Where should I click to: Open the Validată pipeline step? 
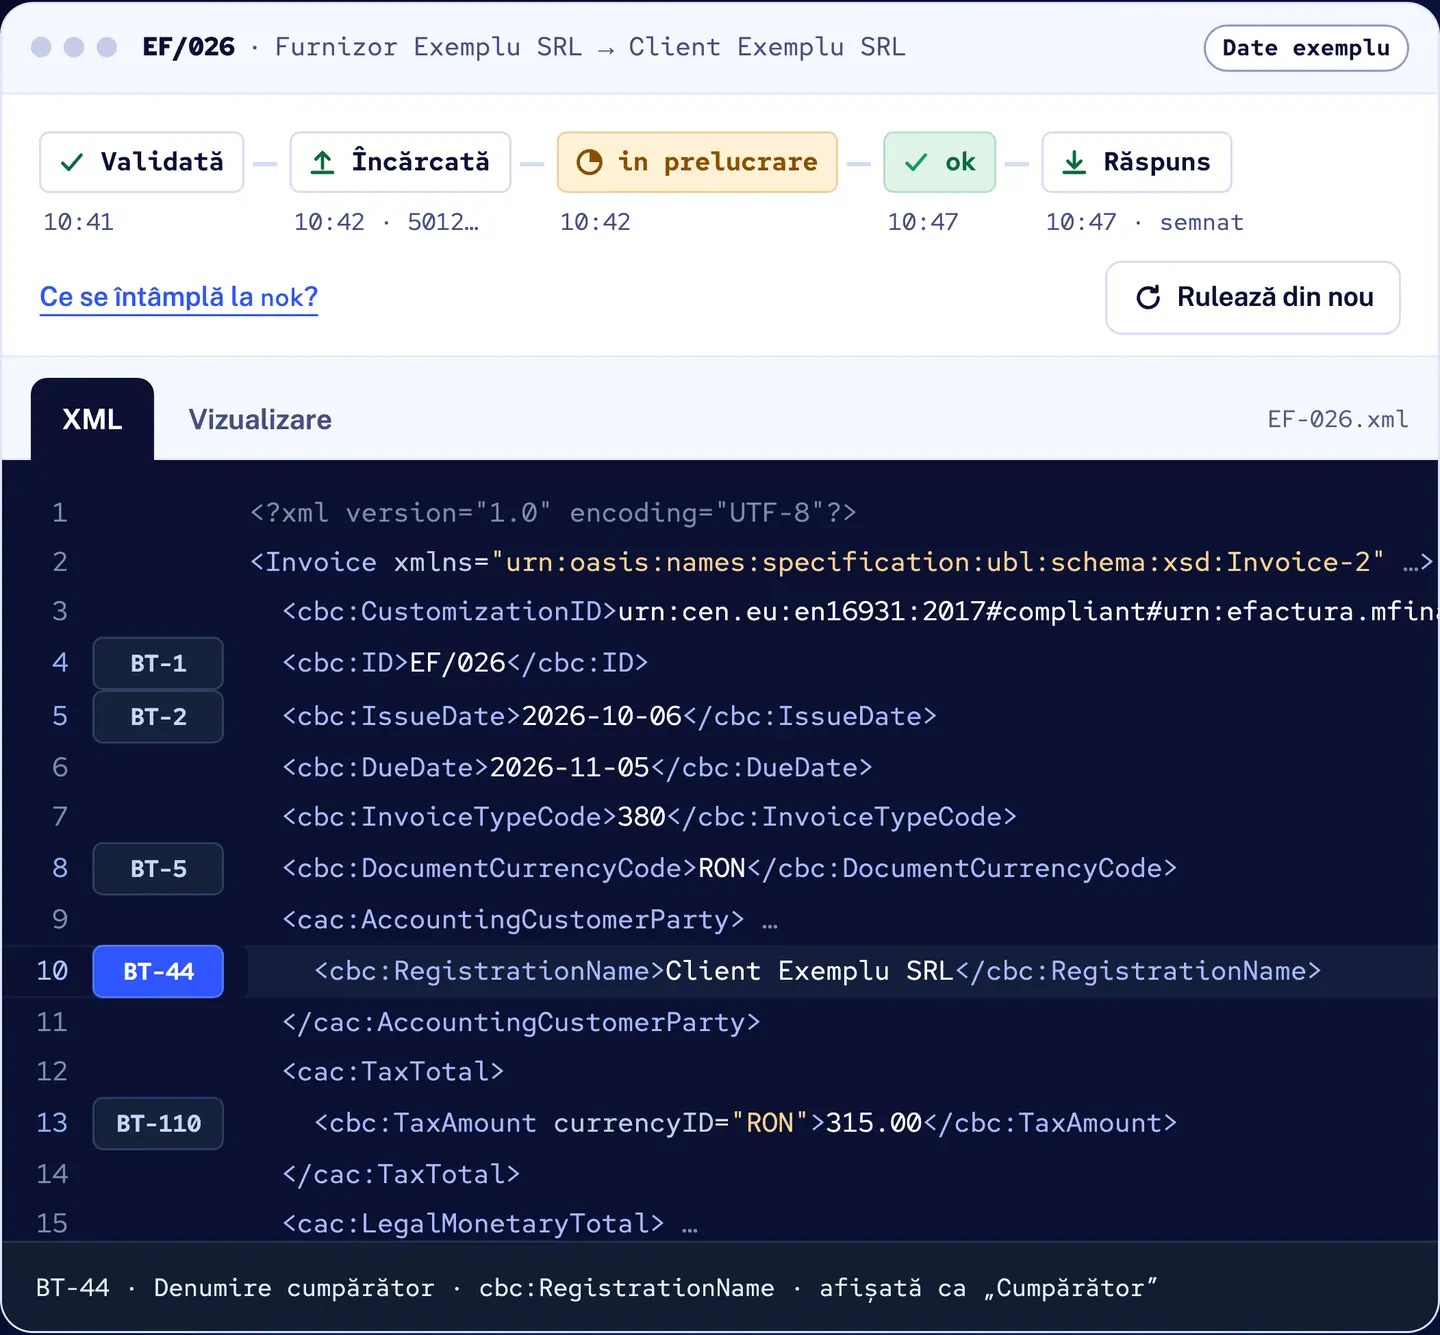coord(142,162)
